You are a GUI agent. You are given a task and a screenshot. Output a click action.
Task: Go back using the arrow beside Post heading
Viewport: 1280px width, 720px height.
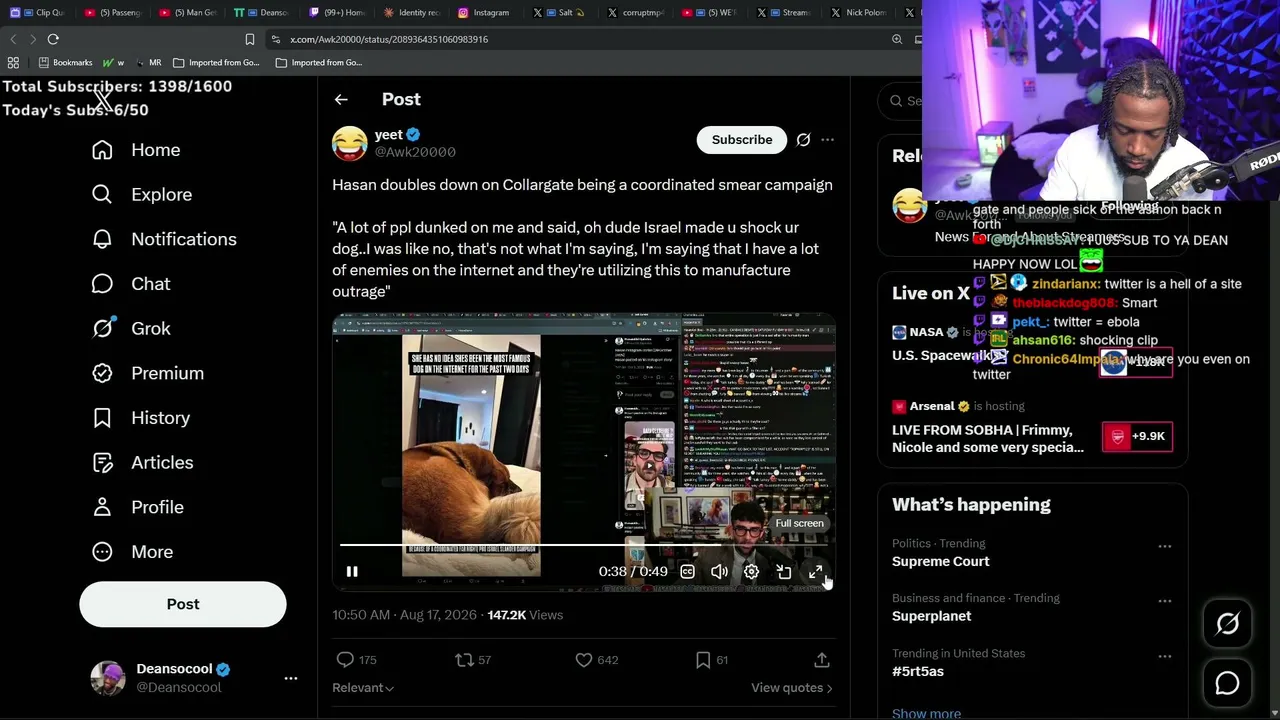(341, 99)
